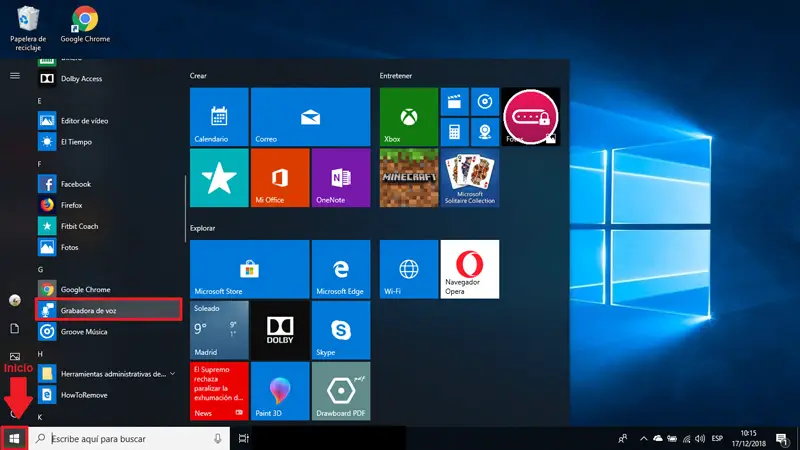This screenshot has width=800, height=450.
Task: Click the Explorar group heading
Action: pos(203,228)
